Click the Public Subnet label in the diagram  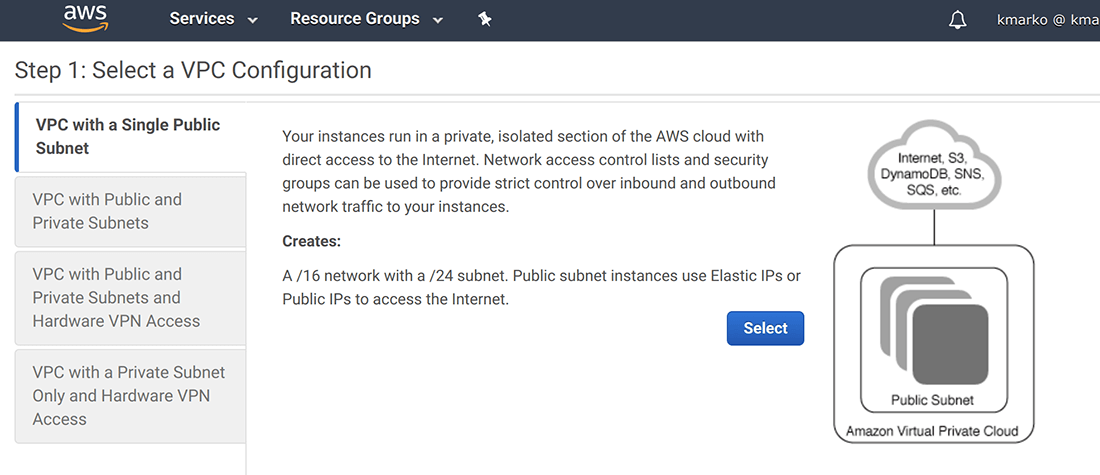[x=932, y=400]
